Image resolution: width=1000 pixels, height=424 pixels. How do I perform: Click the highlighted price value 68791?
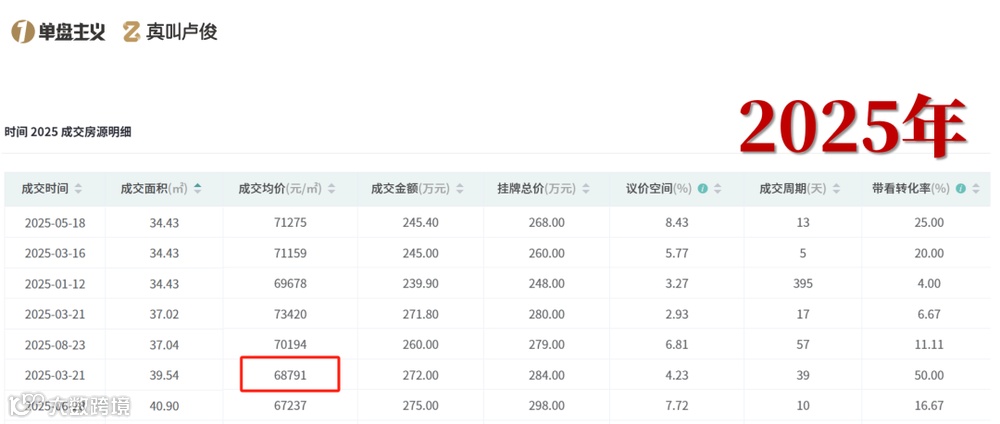click(x=290, y=376)
